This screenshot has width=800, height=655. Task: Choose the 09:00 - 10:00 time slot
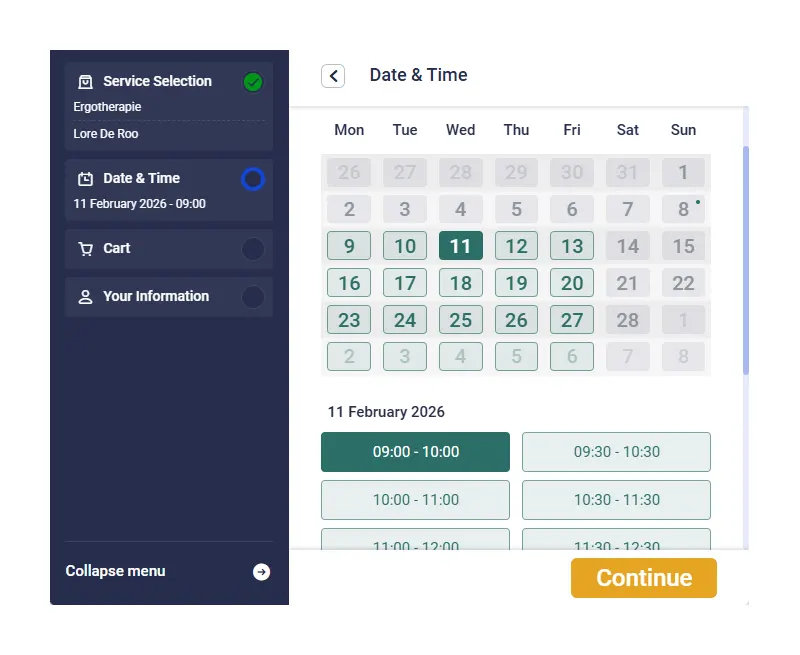click(x=415, y=452)
